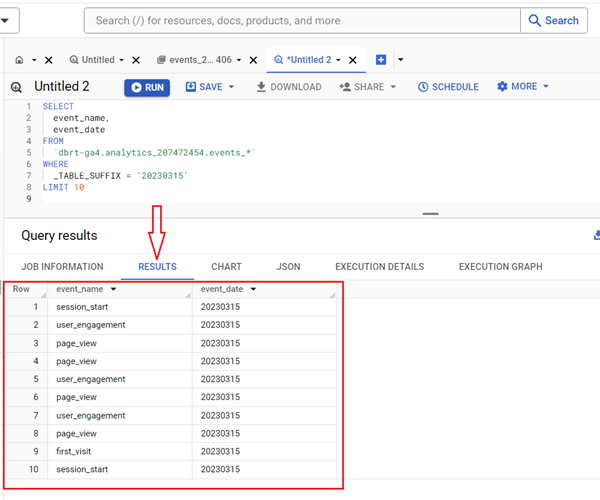Click the query icon beside Untitled 2 title

(x=16, y=87)
